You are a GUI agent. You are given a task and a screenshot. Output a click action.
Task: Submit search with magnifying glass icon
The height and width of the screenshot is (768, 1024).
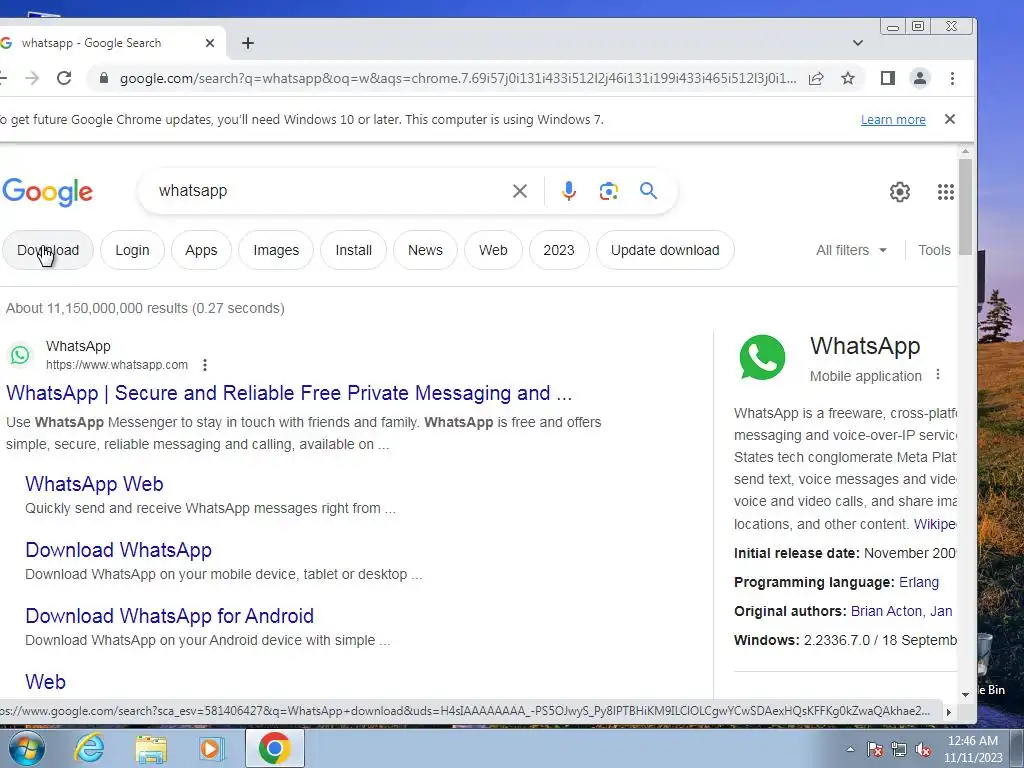(648, 191)
